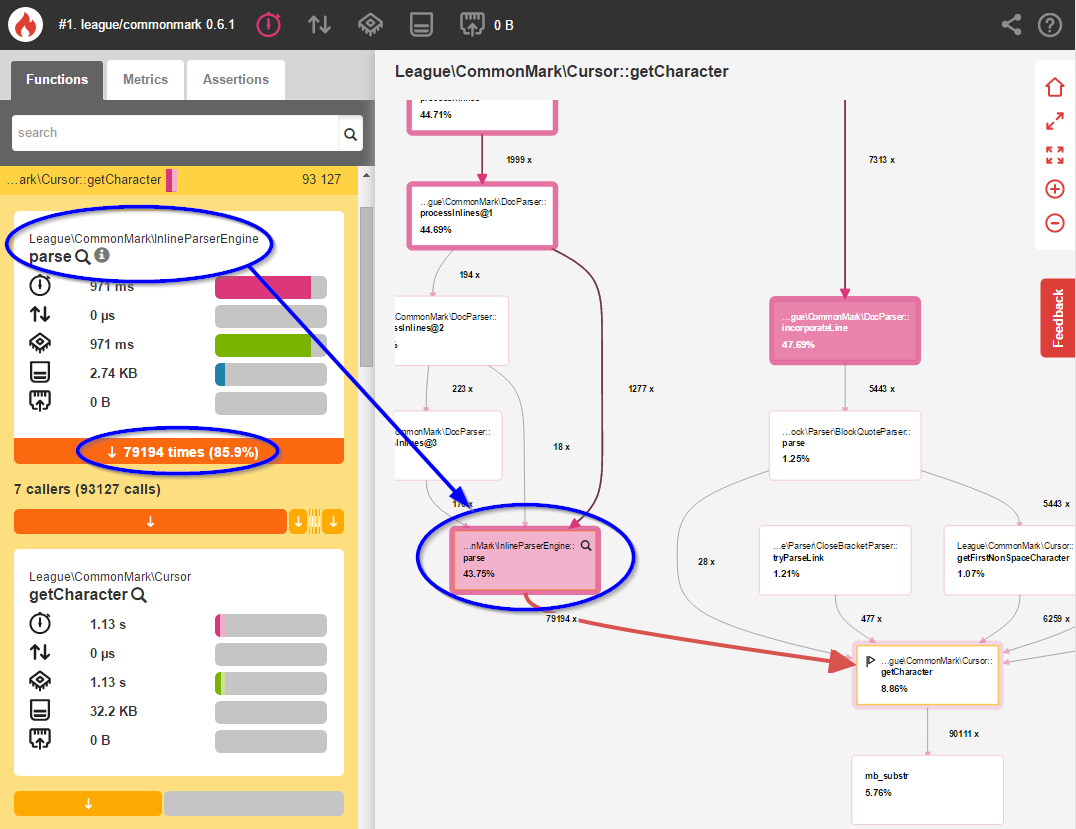
Task: Select the incorporateLine graph node
Action: click(845, 331)
